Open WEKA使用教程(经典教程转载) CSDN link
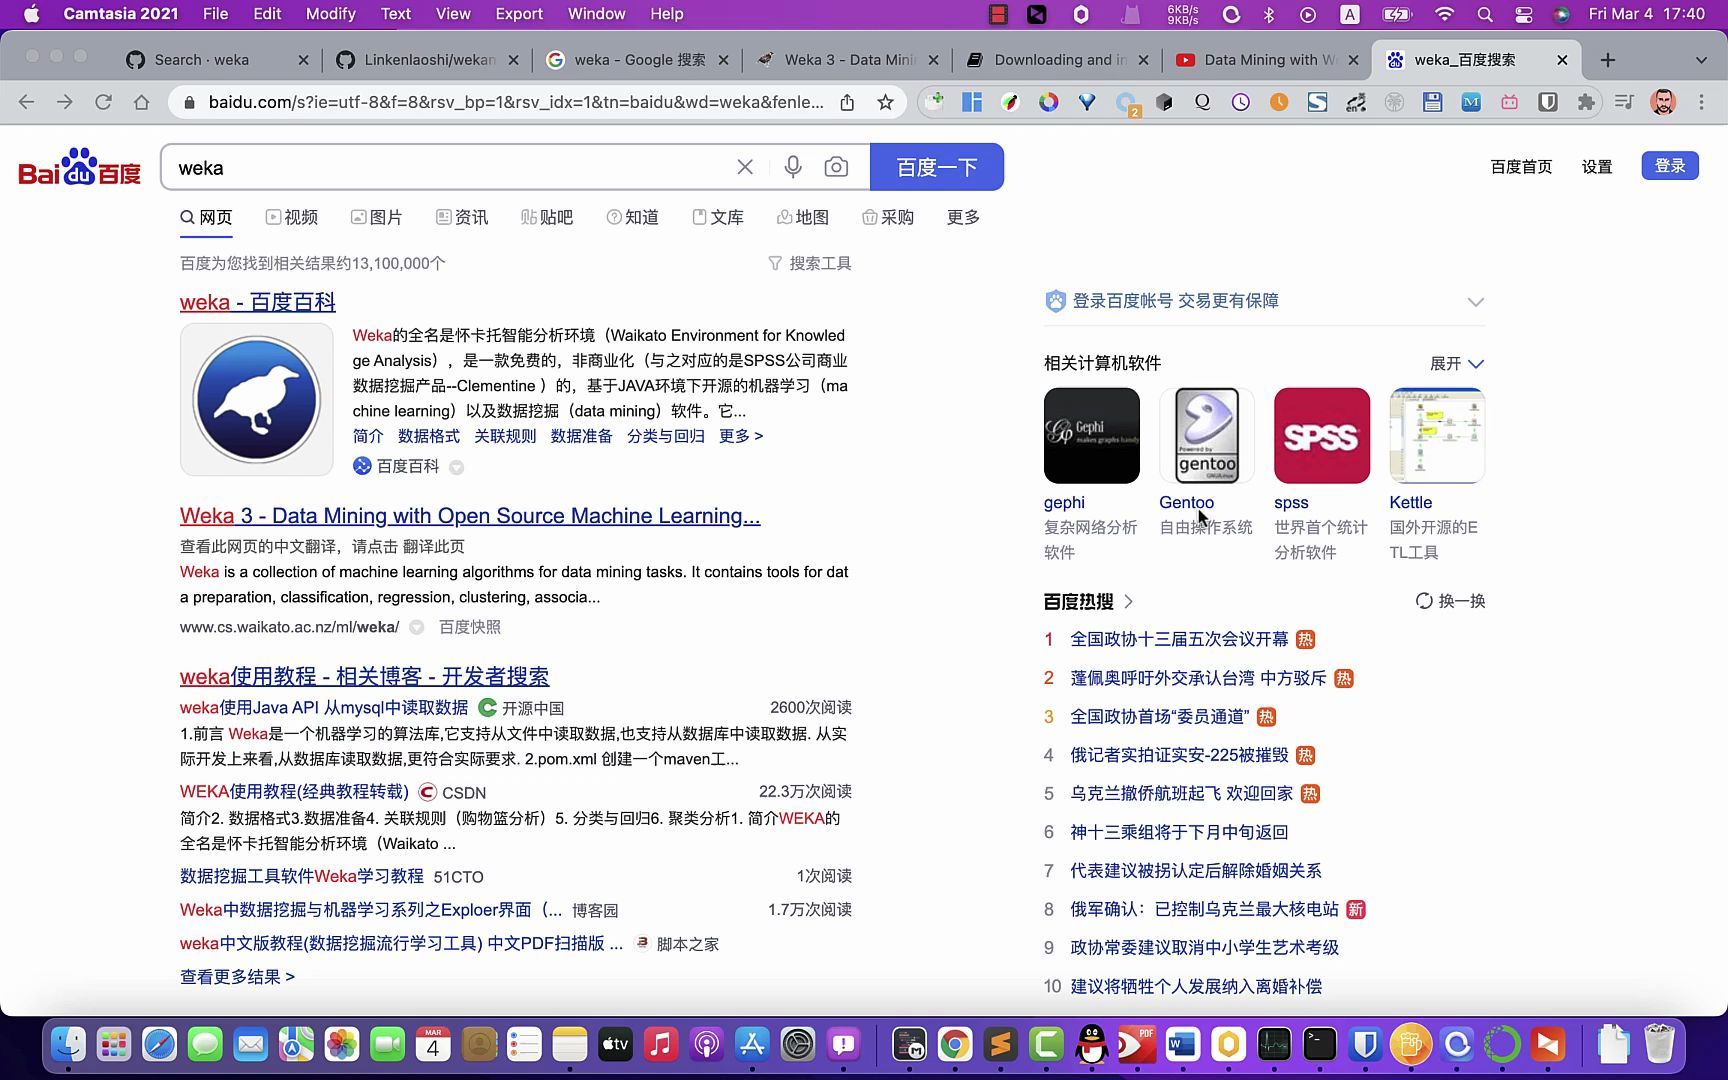Screen dimensions: 1728x1080 pyautogui.click(x=294, y=792)
